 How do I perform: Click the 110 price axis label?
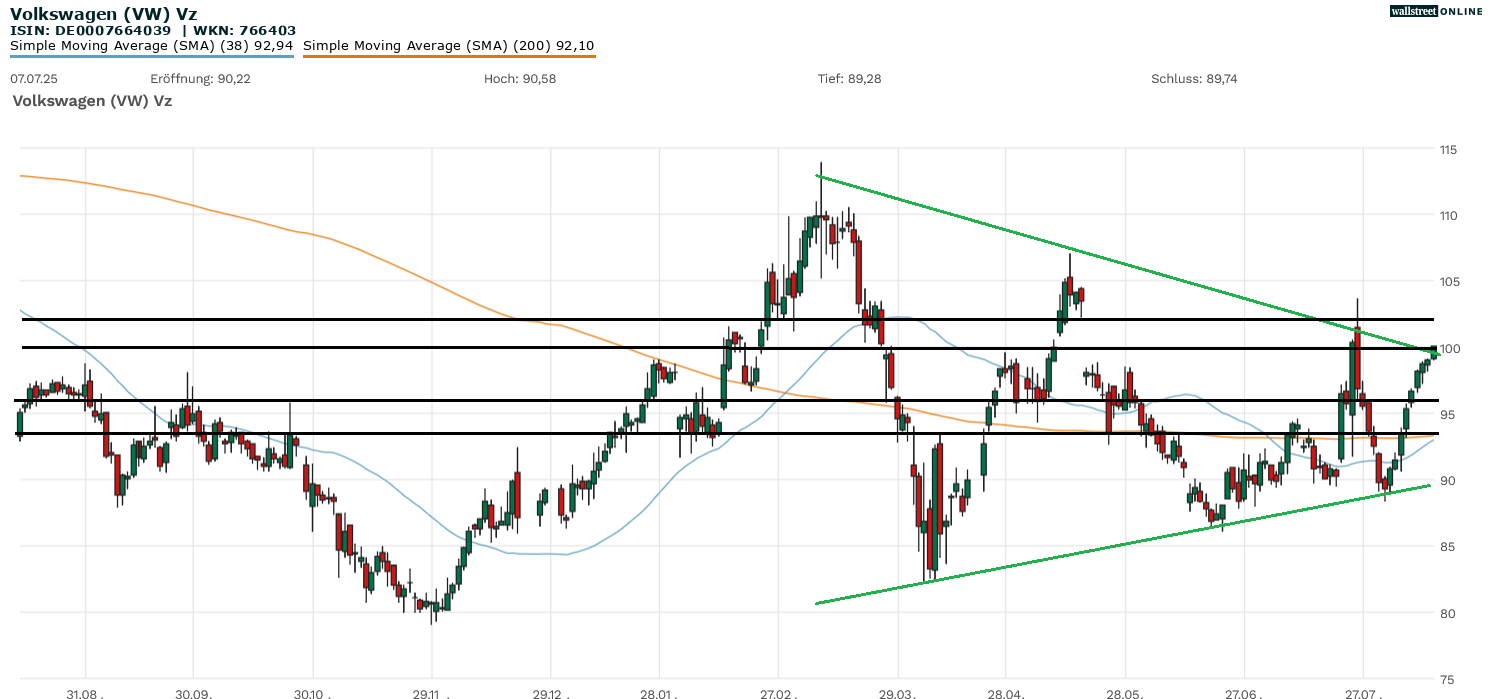(1448, 216)
